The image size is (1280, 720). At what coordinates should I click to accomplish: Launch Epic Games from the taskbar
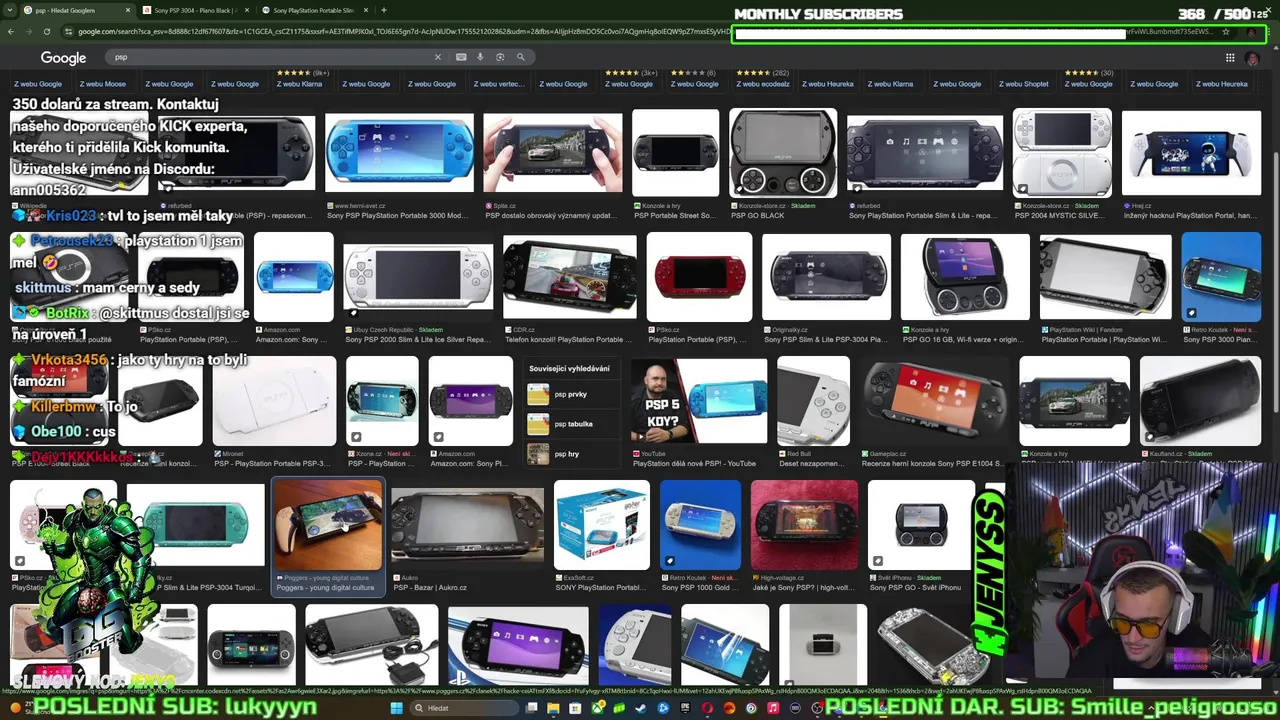(685, 708)
